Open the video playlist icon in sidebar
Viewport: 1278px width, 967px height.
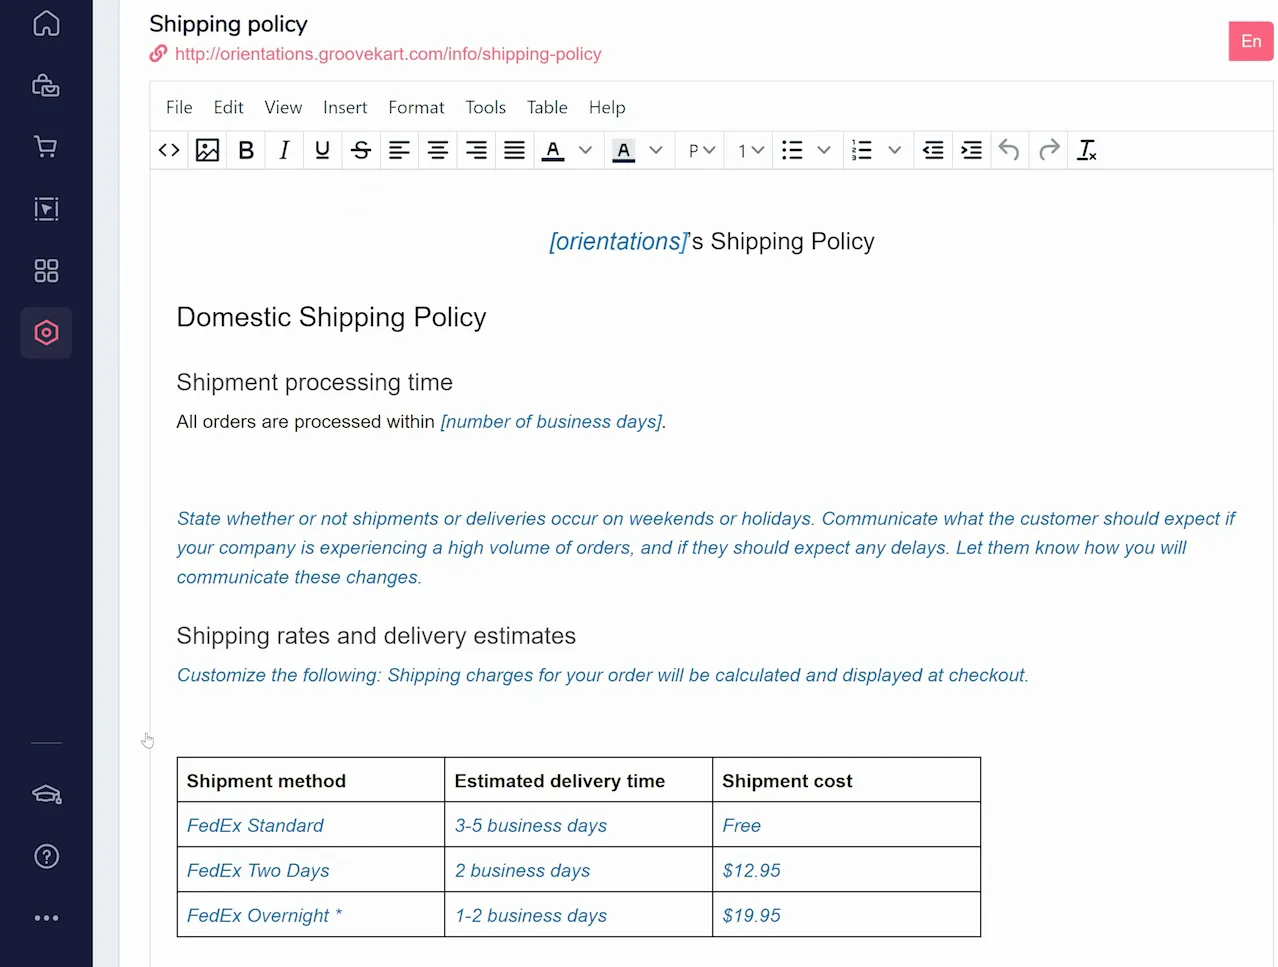coord(46,209)
